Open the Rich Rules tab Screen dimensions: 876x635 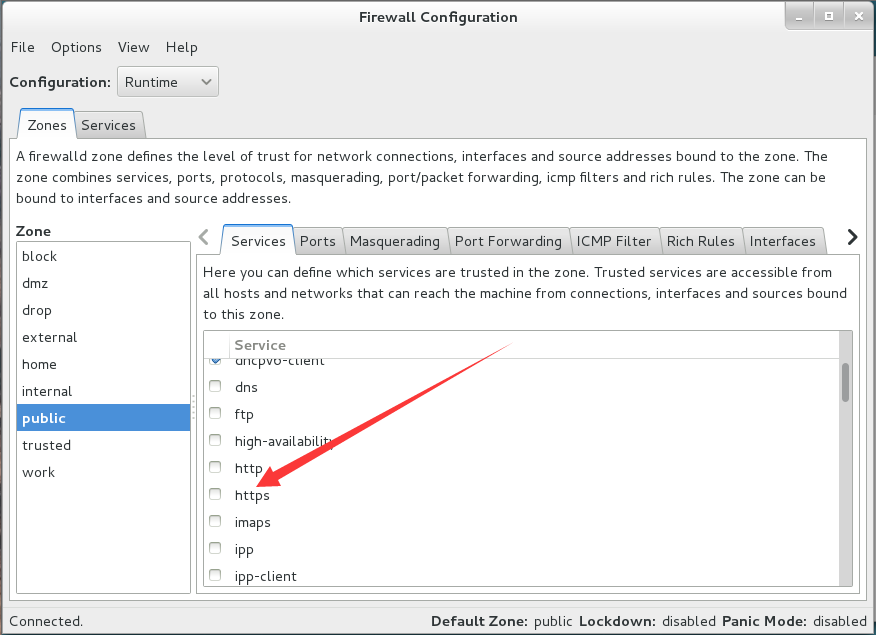coord(701,241)
